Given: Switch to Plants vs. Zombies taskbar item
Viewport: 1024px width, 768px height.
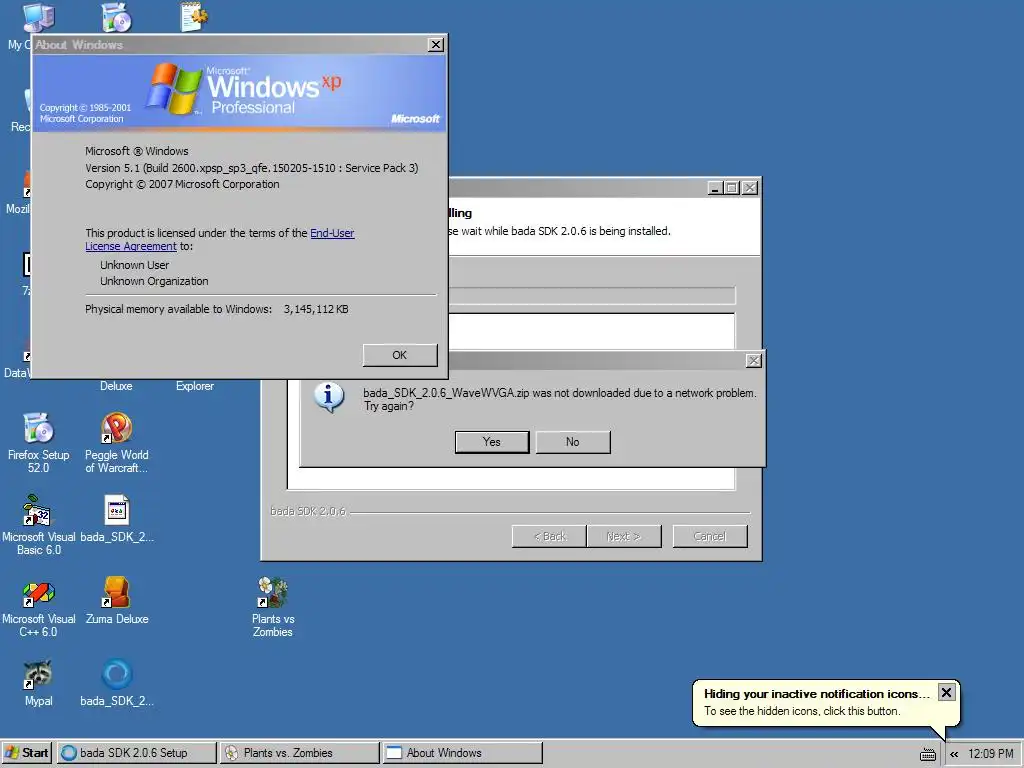Looking at the screenshot, I should pos(300,753).
